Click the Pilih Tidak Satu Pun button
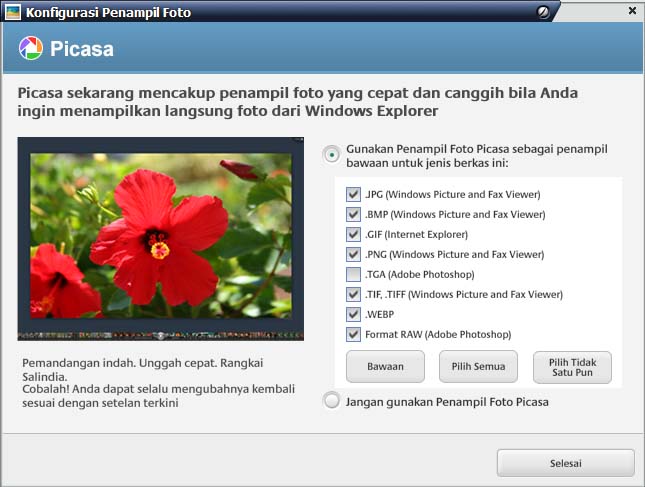This screenshot has width=645, height=487. (x=573, y=367)
